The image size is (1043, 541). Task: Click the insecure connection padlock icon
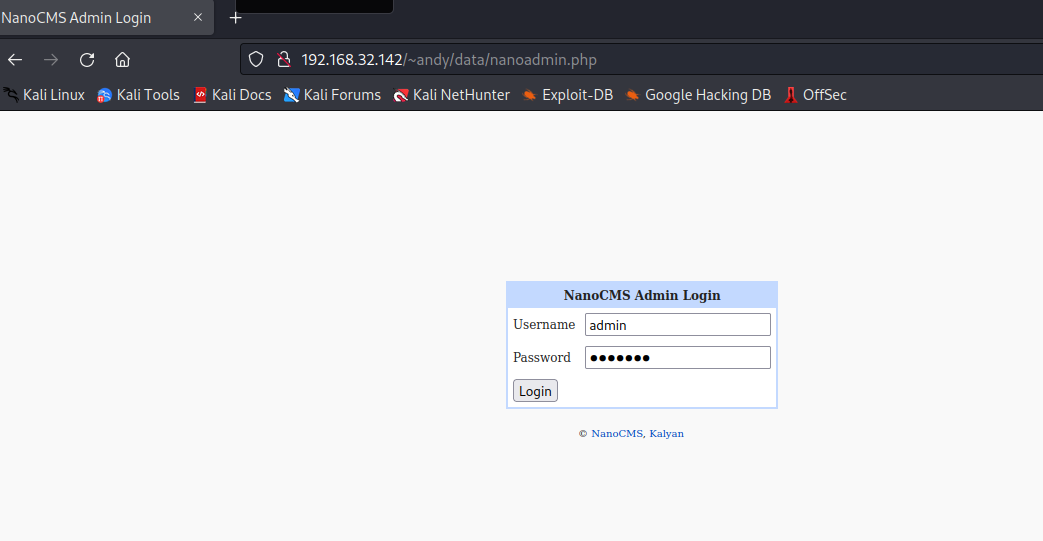tap(282, 59)
